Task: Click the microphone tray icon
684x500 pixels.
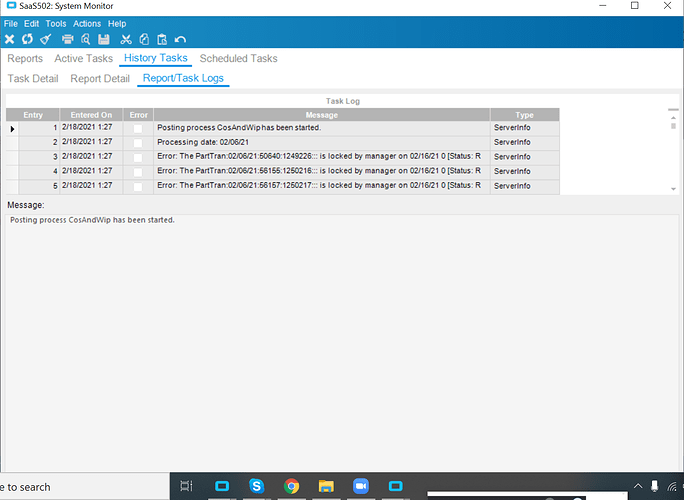Action: tap(654, 486)
